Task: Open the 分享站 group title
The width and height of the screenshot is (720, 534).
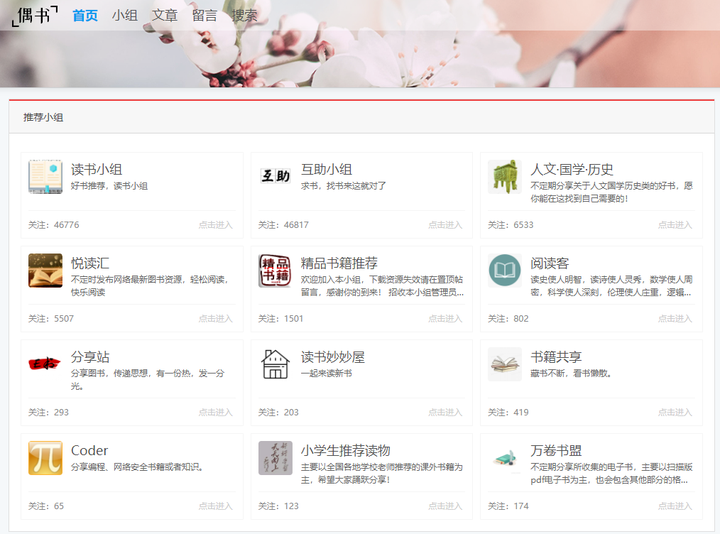Action: [90, 357]
